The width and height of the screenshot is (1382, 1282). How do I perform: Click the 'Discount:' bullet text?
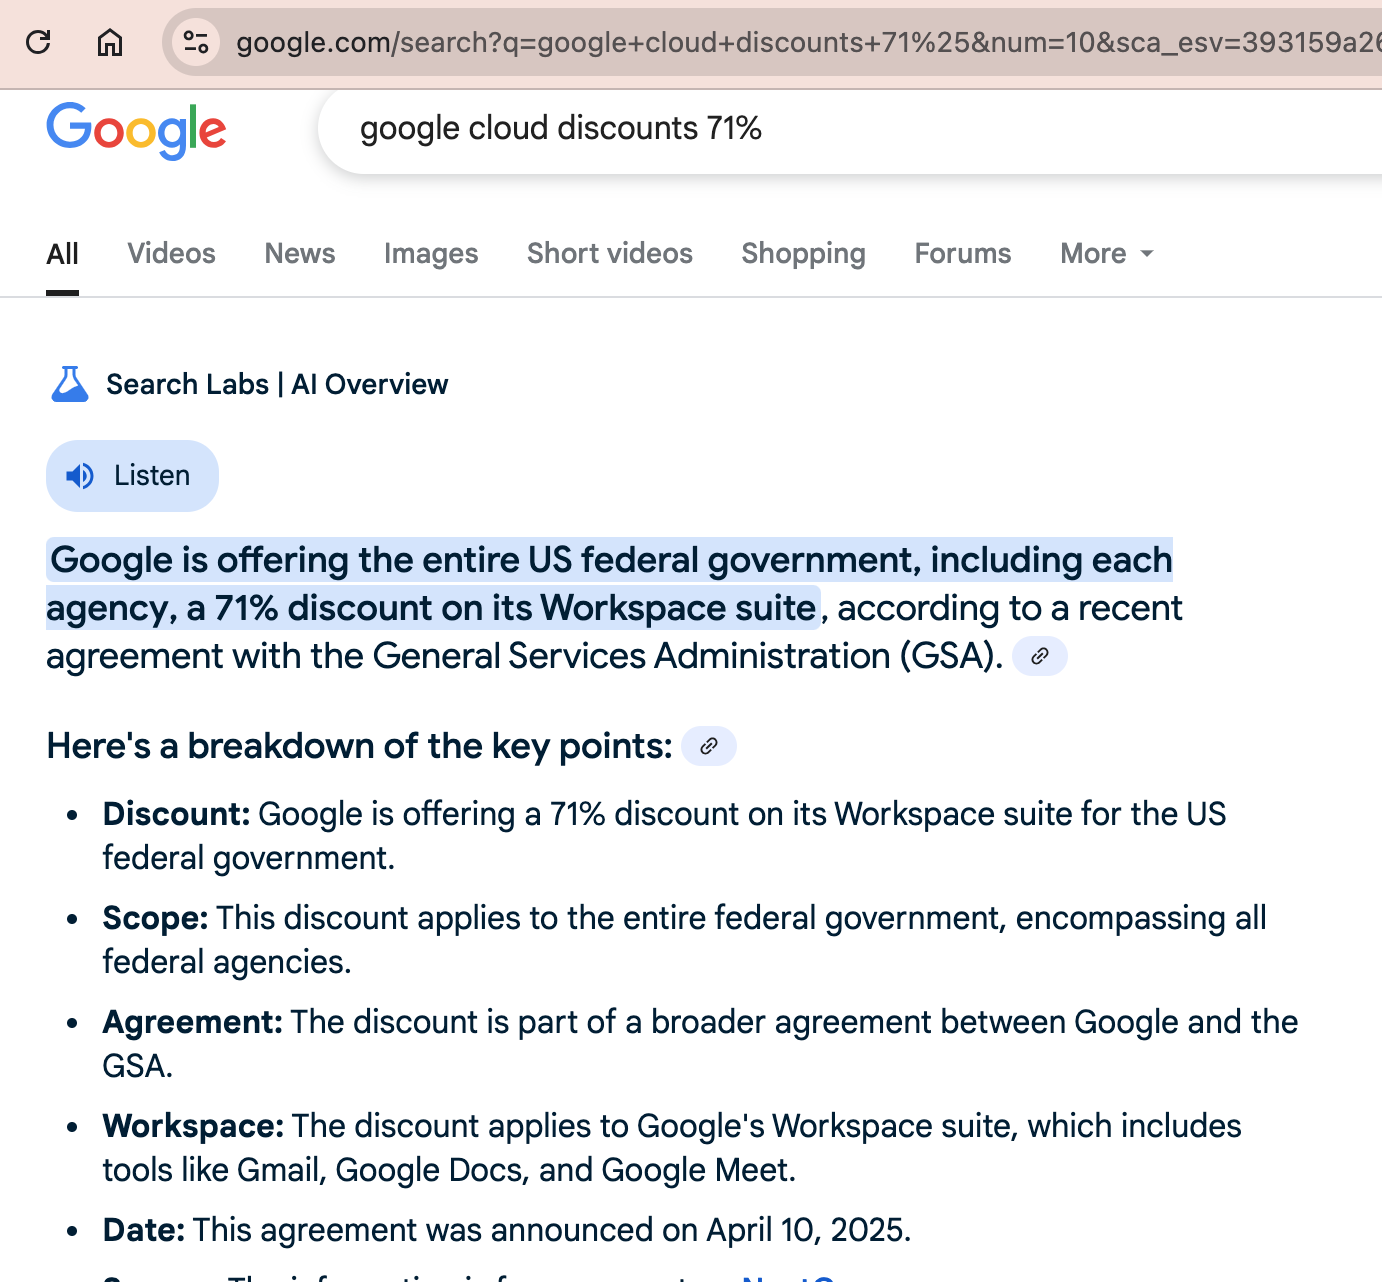pos(664,836)
